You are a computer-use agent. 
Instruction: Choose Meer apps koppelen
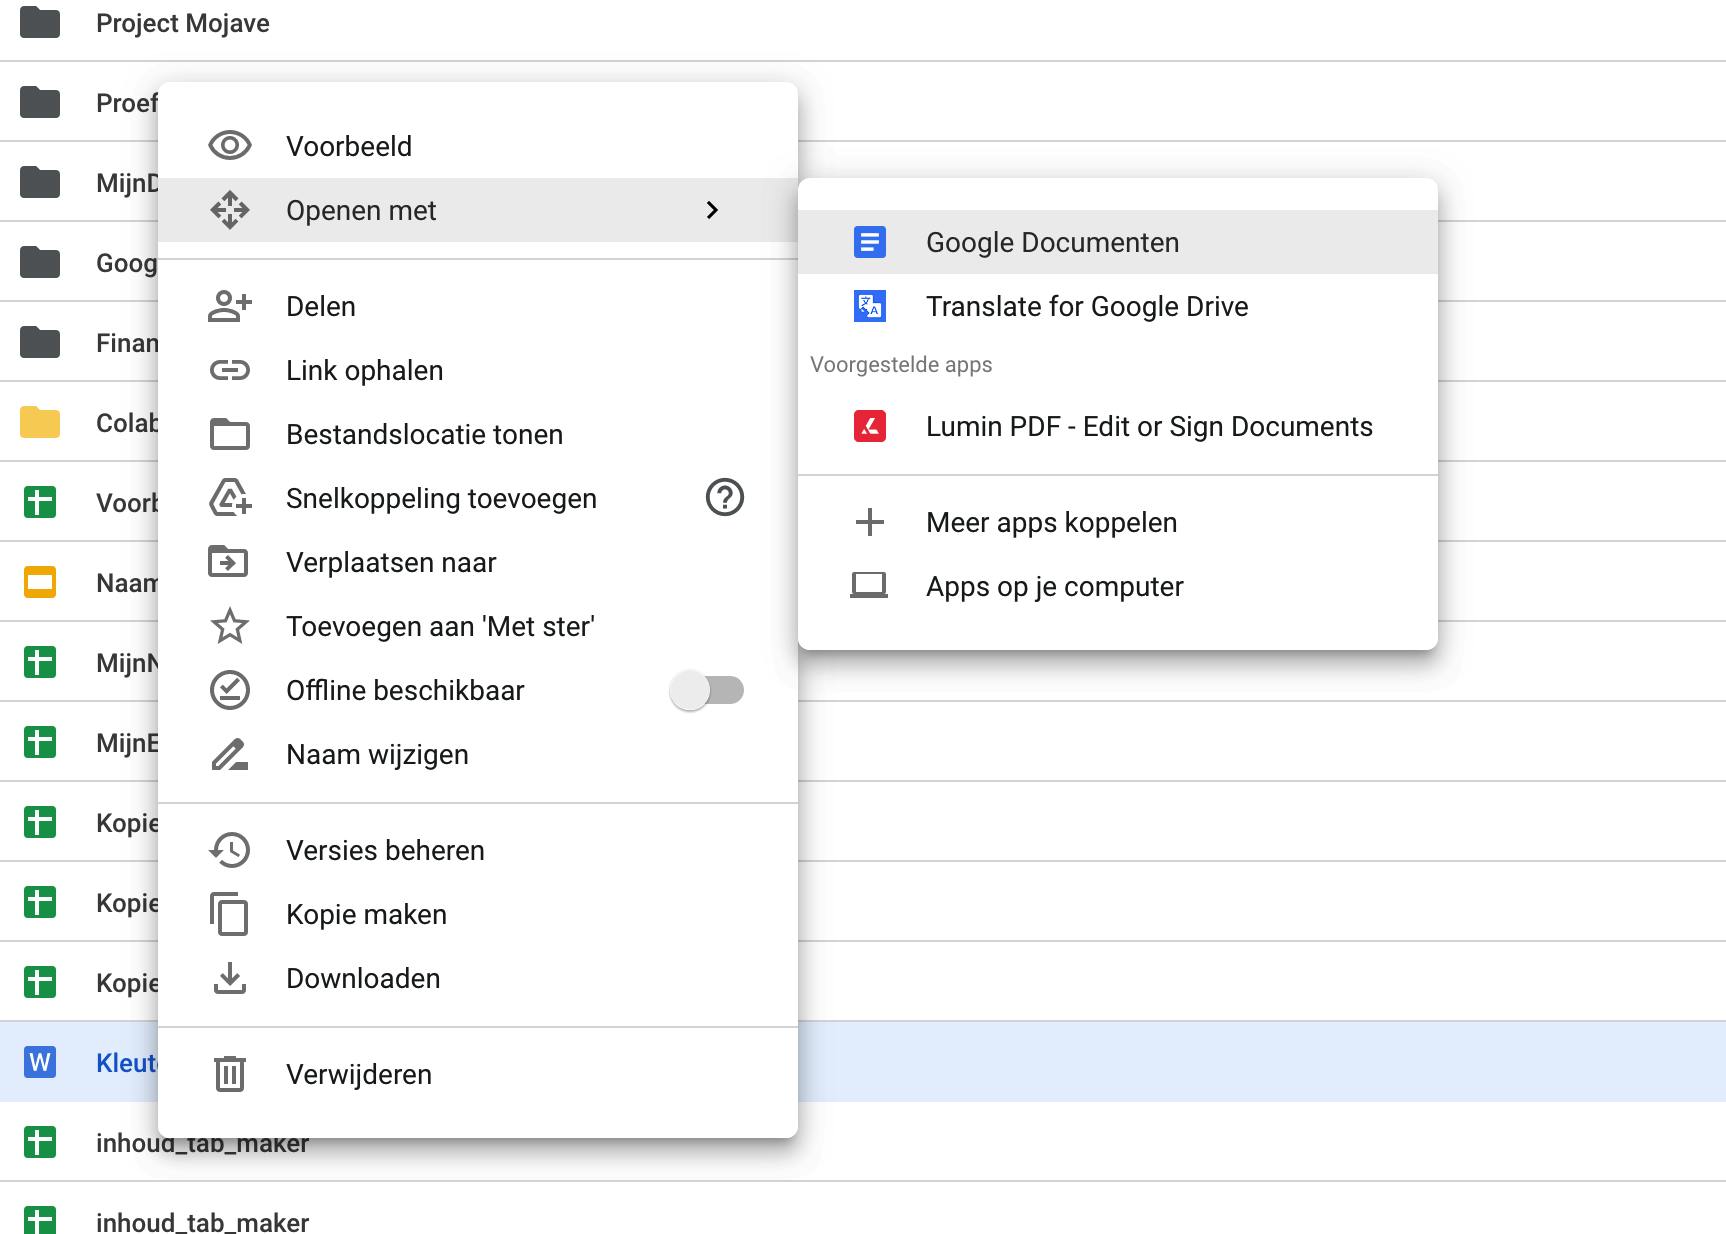pos(1051,522)
